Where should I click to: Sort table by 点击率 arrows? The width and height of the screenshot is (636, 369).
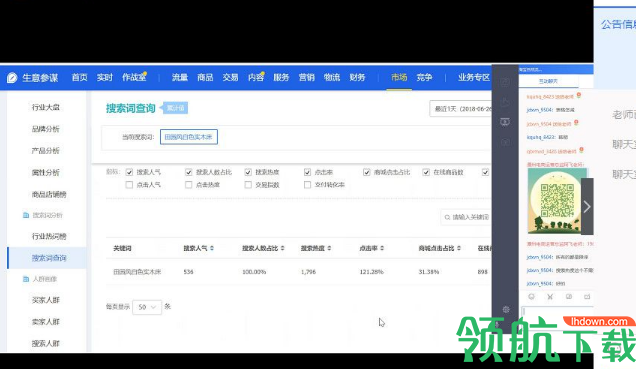pos(382,248)
